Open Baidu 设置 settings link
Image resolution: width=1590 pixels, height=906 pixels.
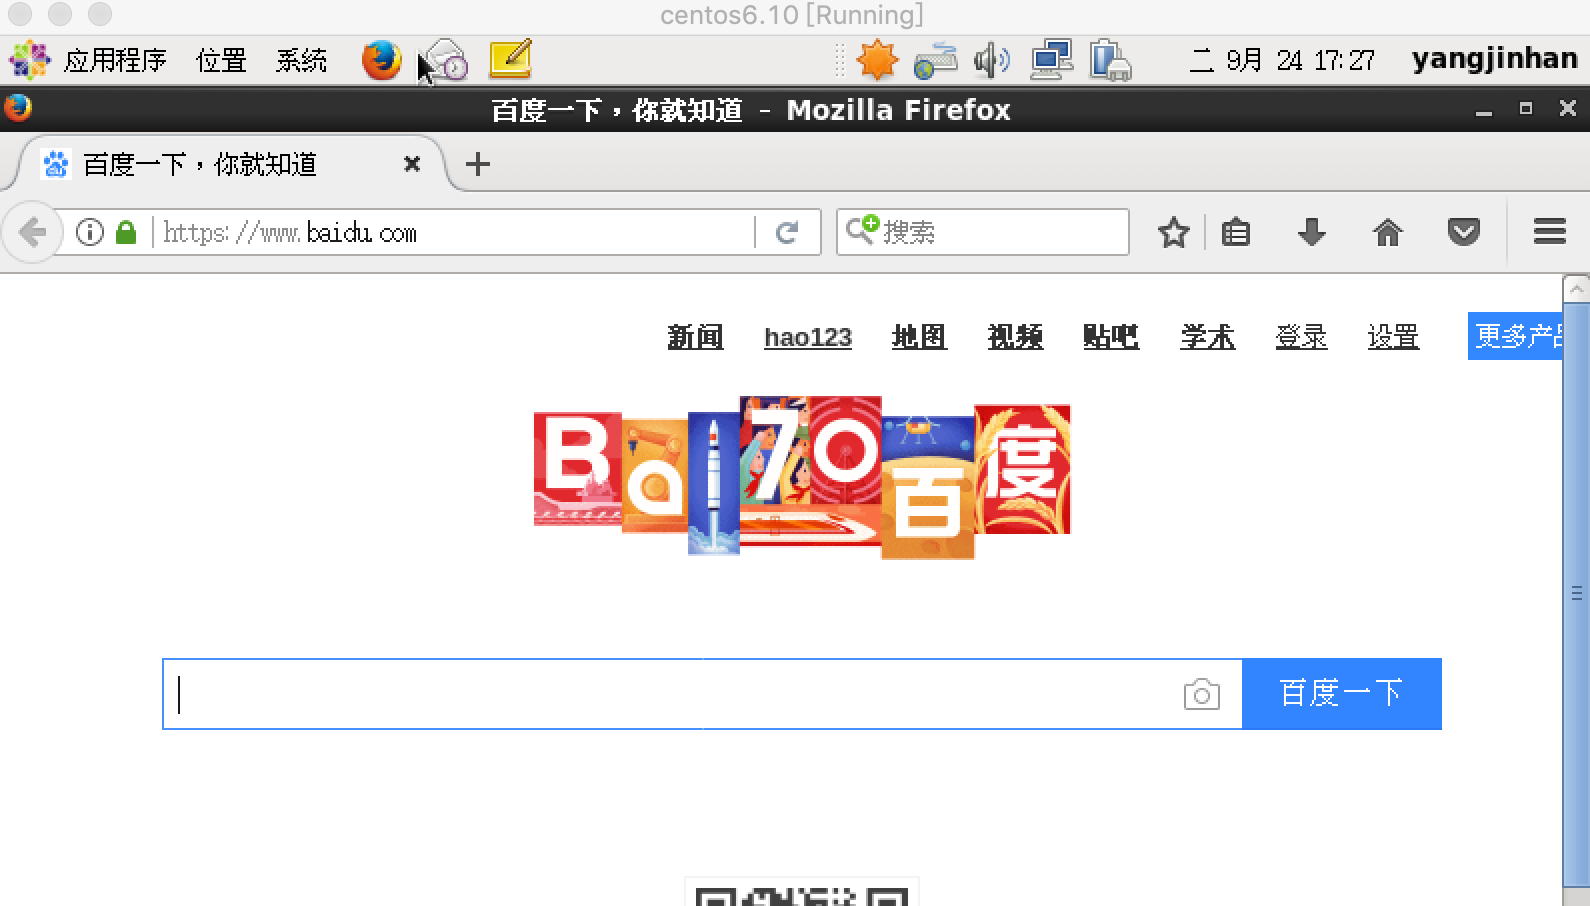tap(1393, 337)
